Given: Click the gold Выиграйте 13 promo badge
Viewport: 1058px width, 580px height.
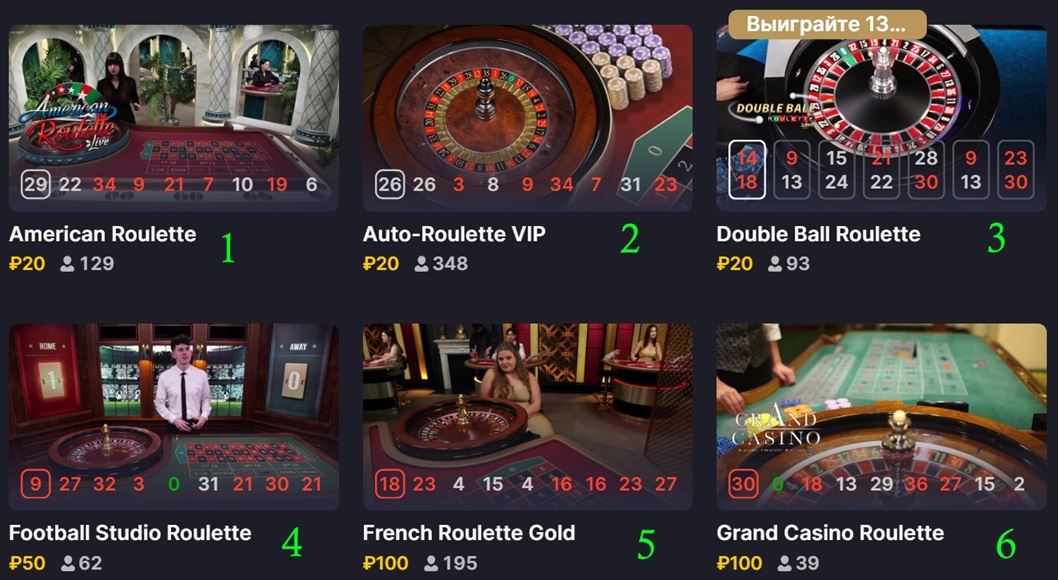Looking at the screenshot, I should (827, 24).
